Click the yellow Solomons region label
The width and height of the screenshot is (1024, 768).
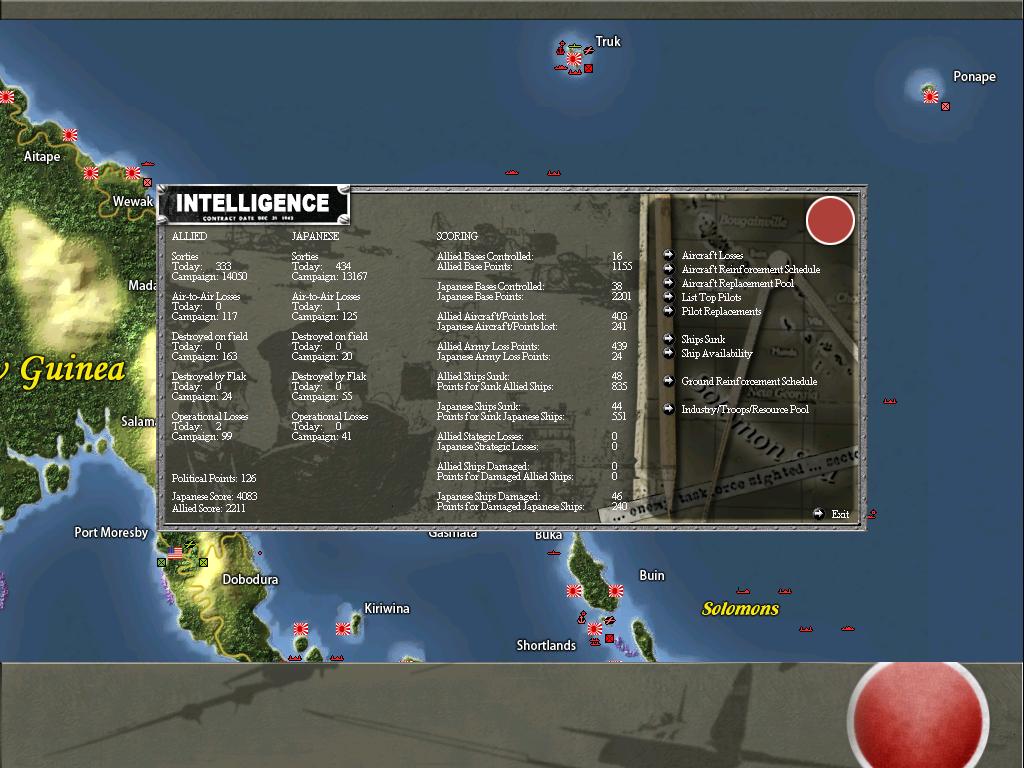point(740,609)
